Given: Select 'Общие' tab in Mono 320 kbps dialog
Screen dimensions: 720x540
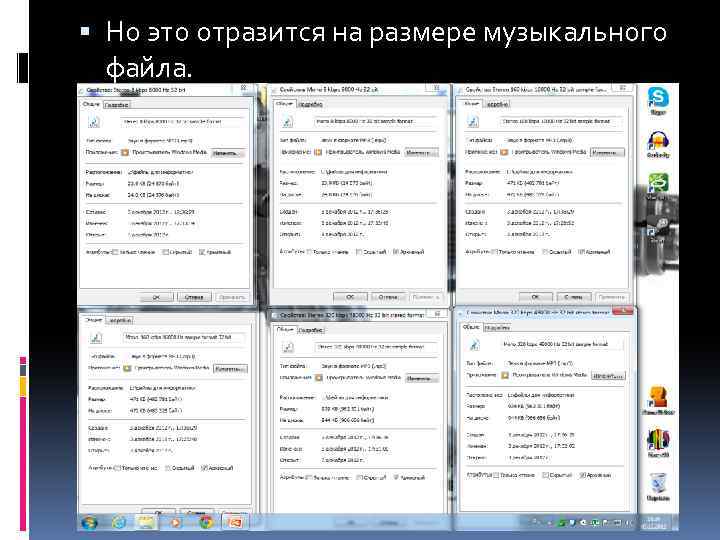Looking at the screenshot, I should click(471, 327).
